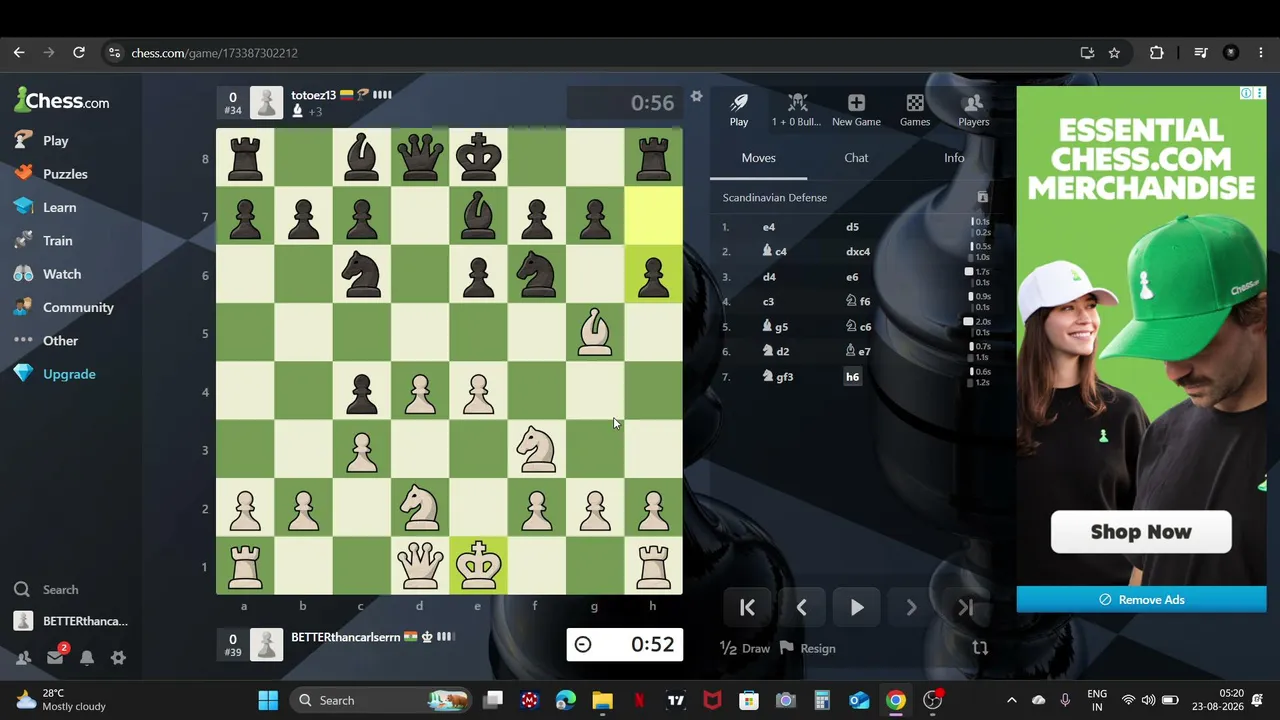Resign the game
Viewport: 1280px width, 720px height.
808,648
